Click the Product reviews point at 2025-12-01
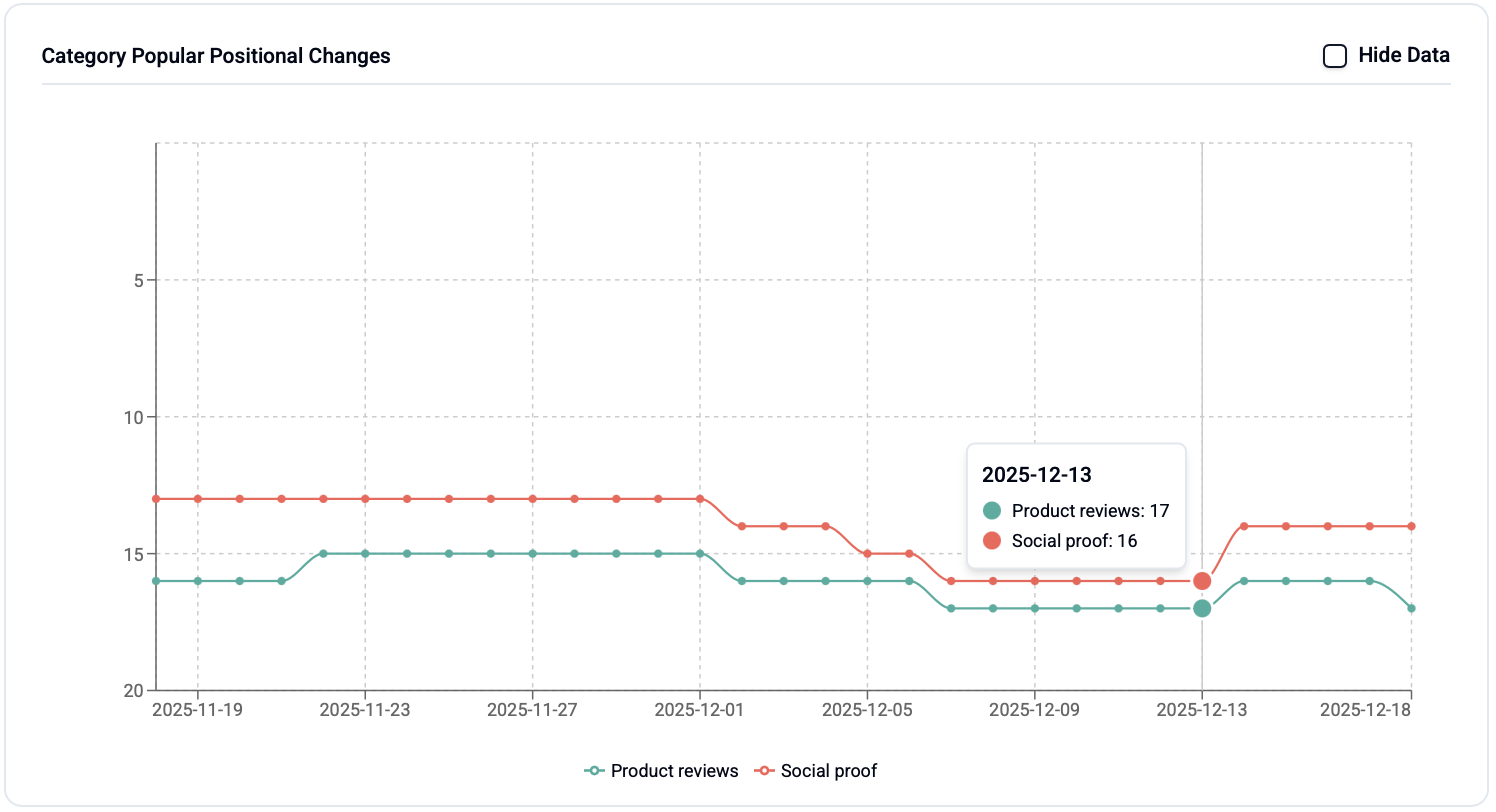The height and width of the screenshot is (812, 1496). (700, 553)
